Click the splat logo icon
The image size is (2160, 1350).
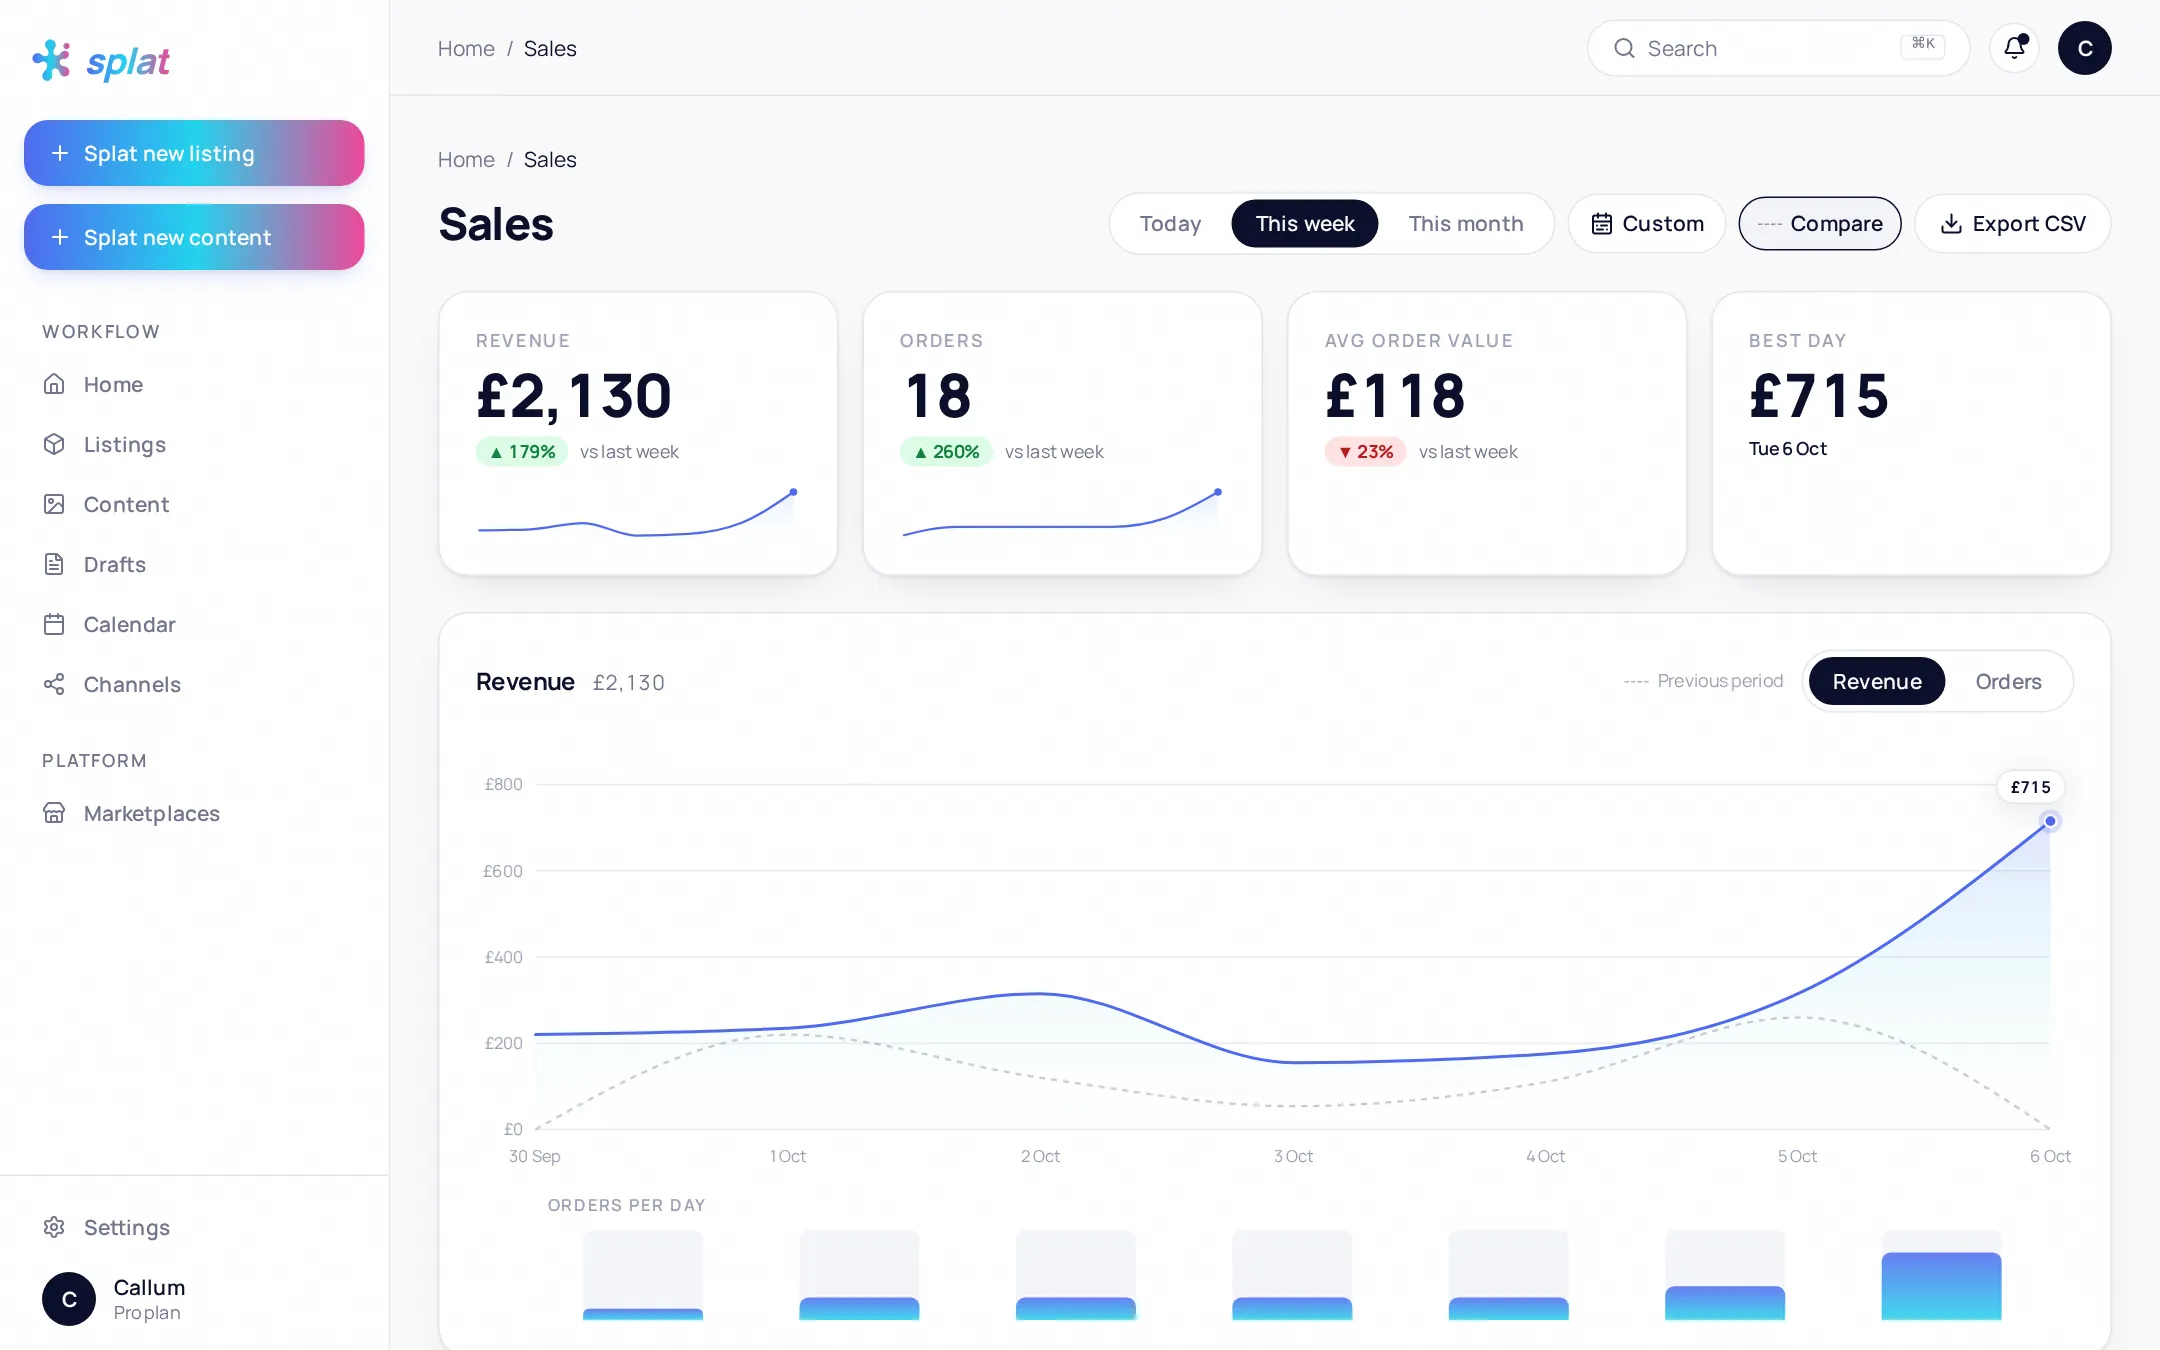point(52,61)
